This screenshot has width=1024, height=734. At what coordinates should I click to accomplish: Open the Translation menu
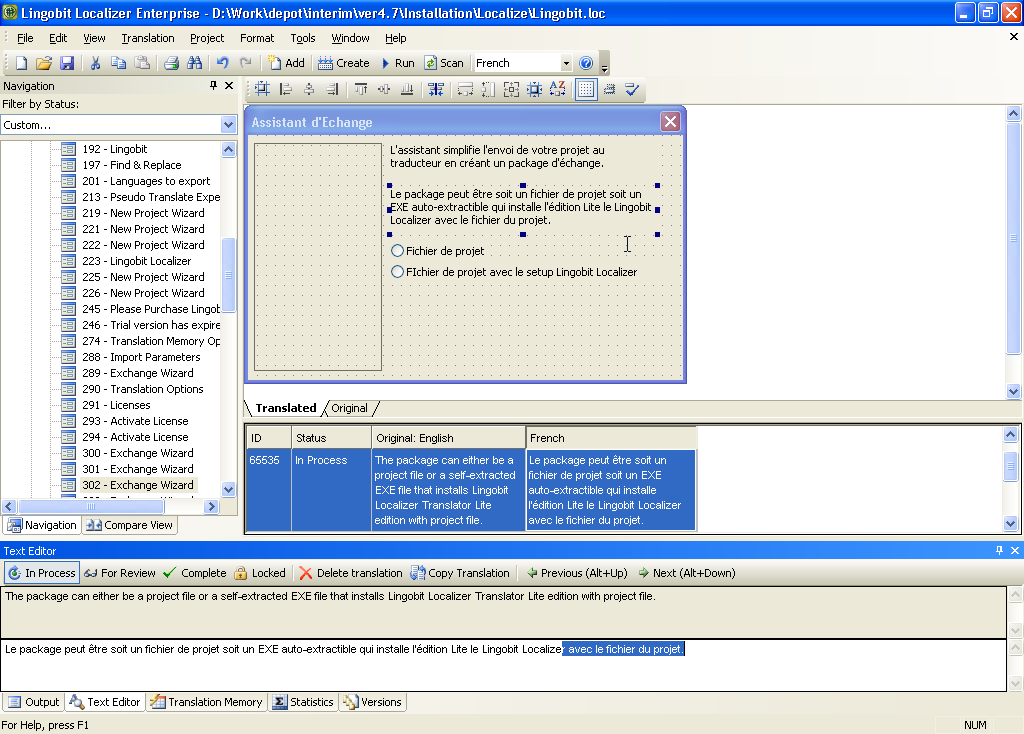pyautogui.click(x=148, y=38)
